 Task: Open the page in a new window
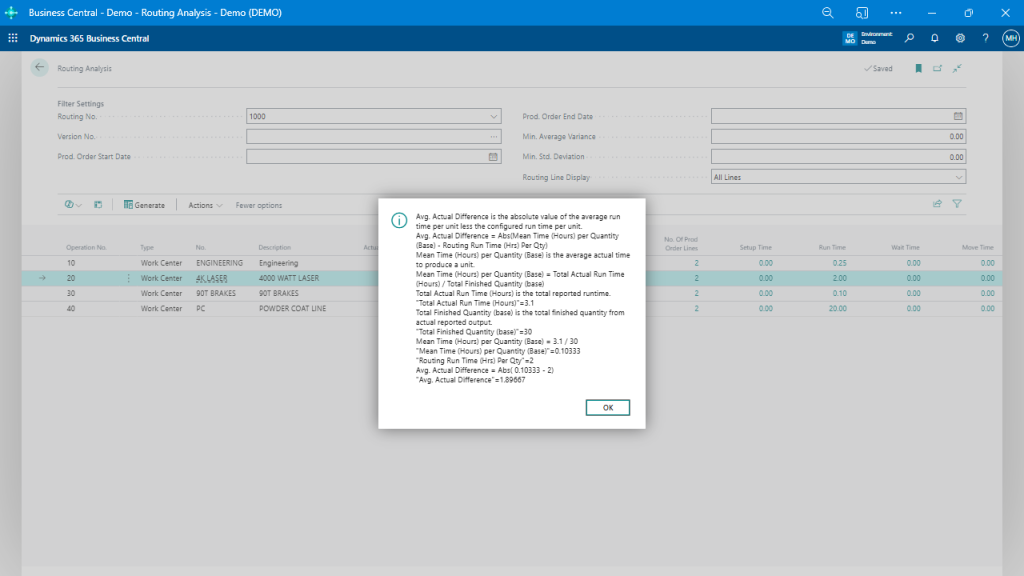click(937, 68)
